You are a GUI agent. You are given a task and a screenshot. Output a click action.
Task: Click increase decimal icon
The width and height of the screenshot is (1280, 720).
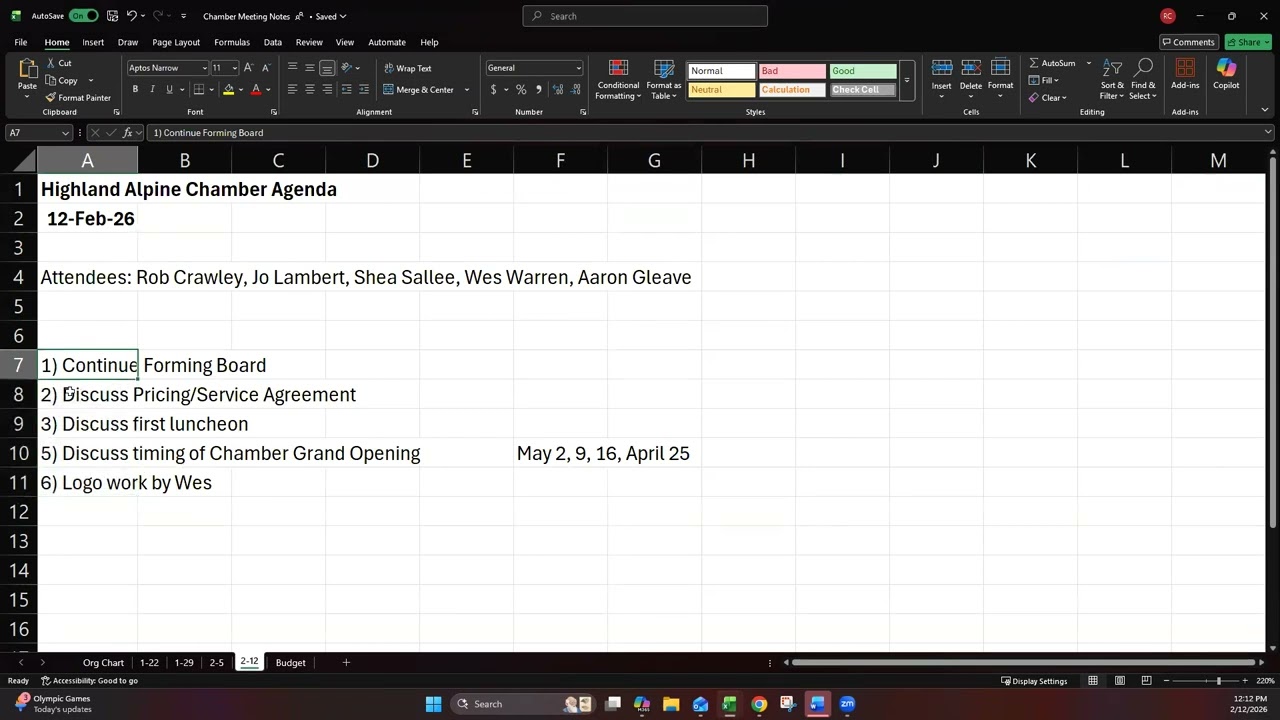(557, 89)
